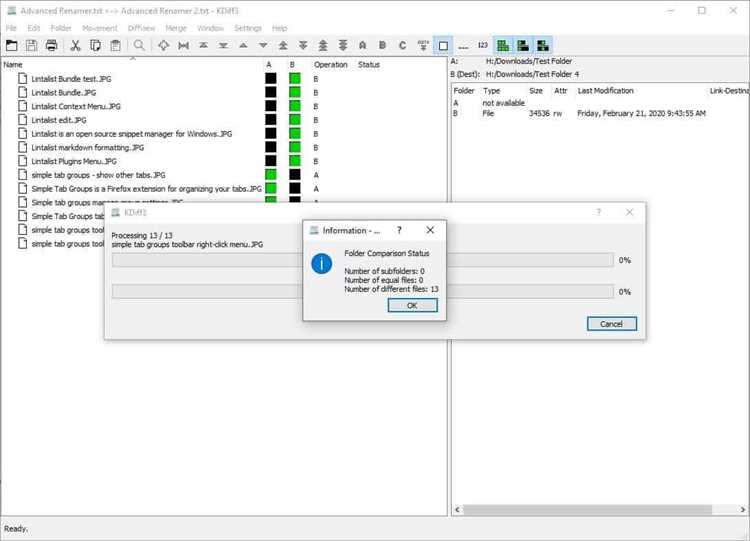Click the Next delta down-arrow icon
This screenshot has width=750, height=541.
click(264, 45)
